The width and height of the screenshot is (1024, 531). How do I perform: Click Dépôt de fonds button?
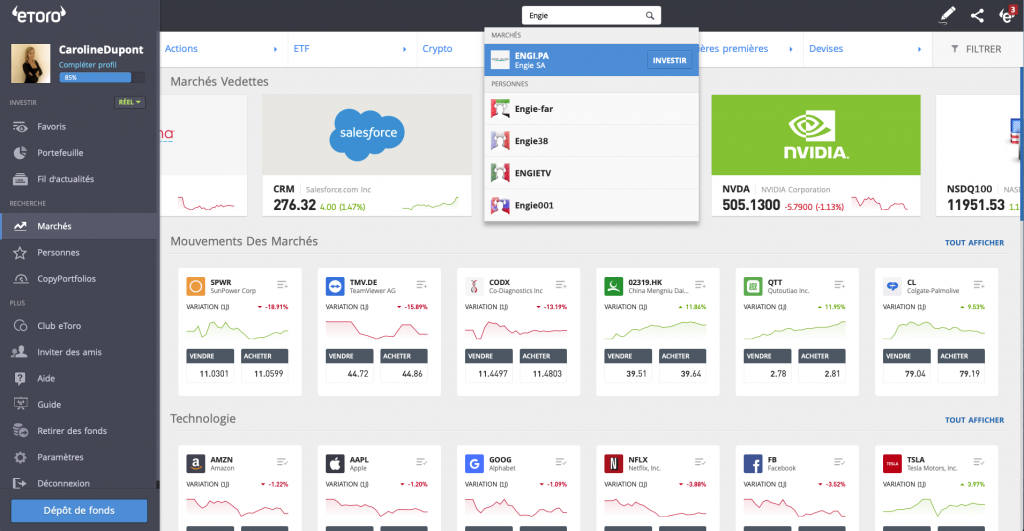pyautogui.click(x=79, y=511)
